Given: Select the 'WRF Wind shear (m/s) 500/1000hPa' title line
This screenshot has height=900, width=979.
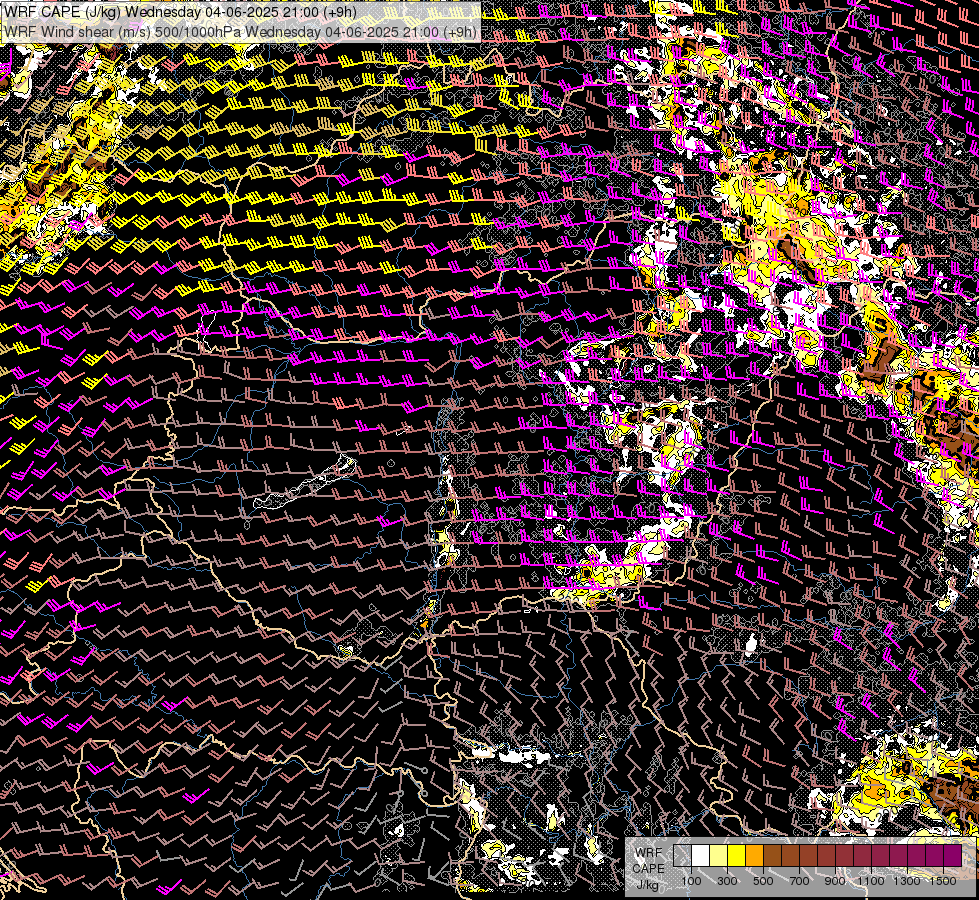Looking at the screenshot, I should pyautogui.click(x=240, y=32).
